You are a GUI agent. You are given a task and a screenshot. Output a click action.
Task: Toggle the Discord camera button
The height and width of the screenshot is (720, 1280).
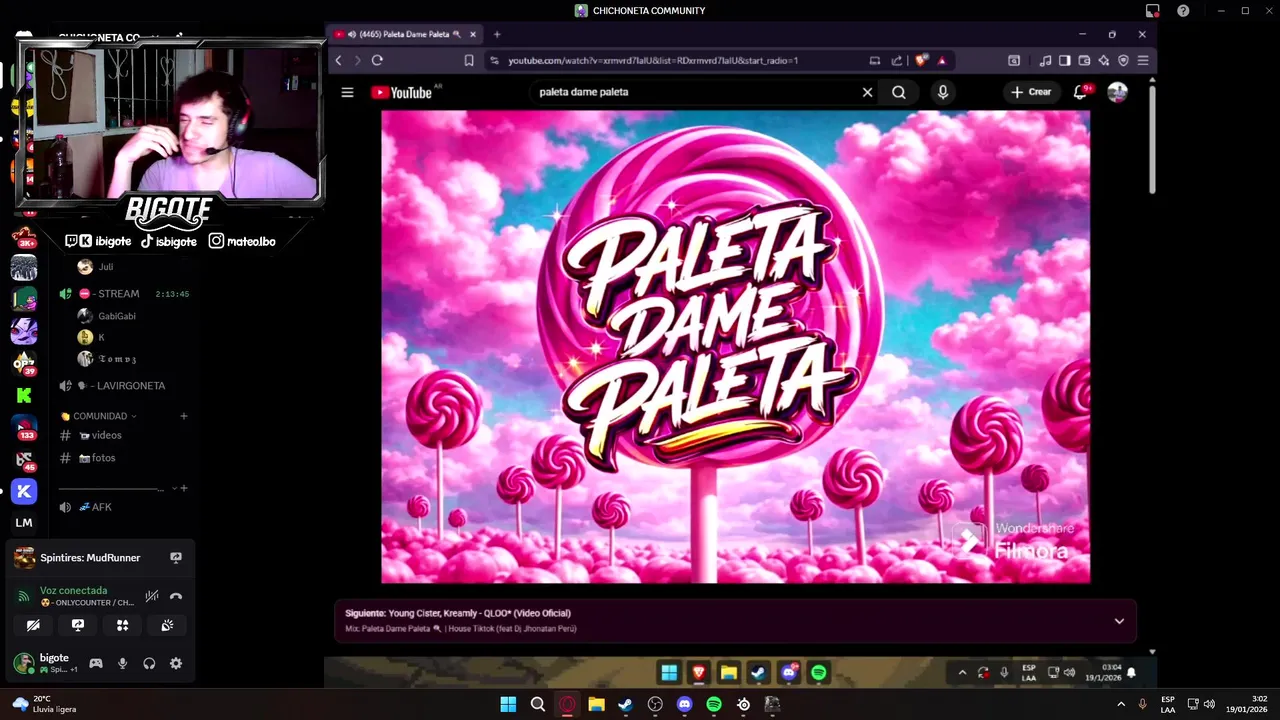33,625
